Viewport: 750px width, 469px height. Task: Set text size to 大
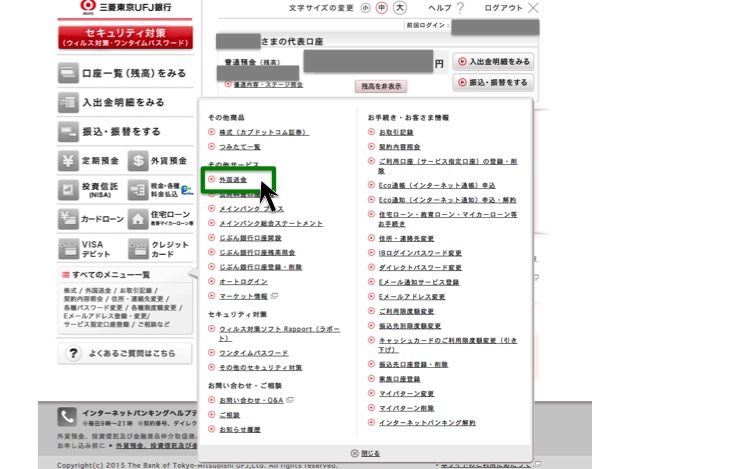point(400,8)
